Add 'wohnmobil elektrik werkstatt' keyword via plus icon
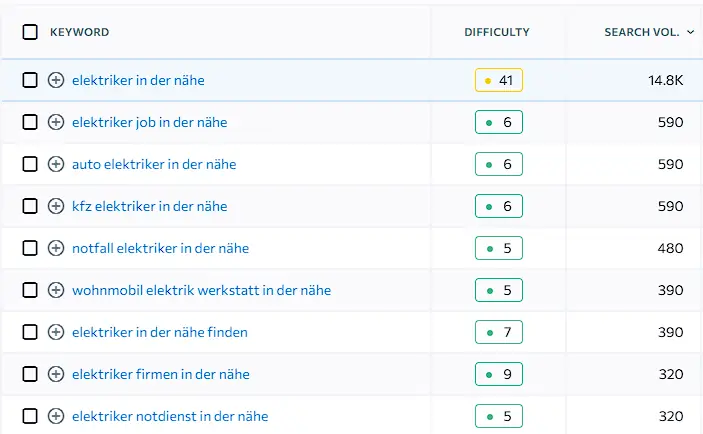The image size is (703, 434). (56, 290)
